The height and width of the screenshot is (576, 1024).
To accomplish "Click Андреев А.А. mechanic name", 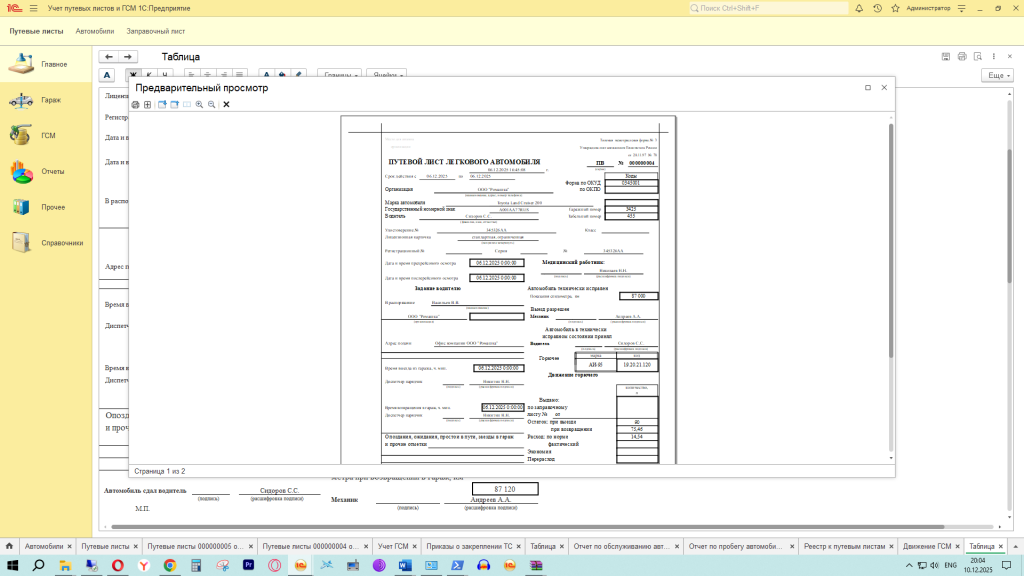I will [x=490, y=500].
